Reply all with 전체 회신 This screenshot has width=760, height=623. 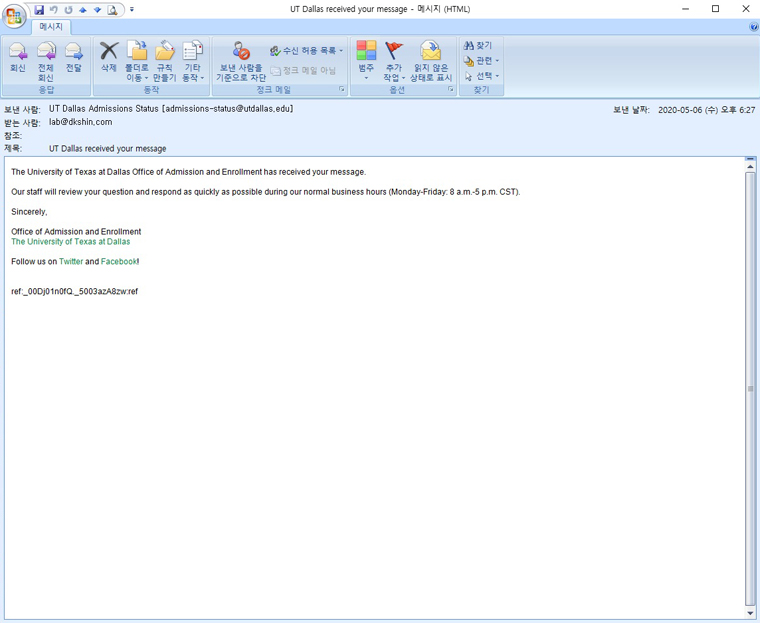[46, 61]
